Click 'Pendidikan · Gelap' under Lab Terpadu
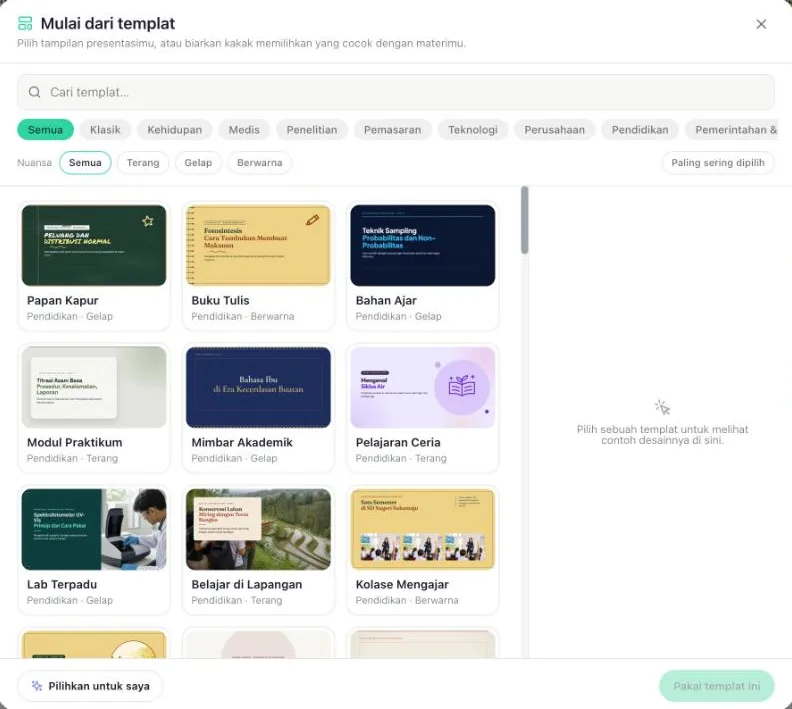 [70, 600]
